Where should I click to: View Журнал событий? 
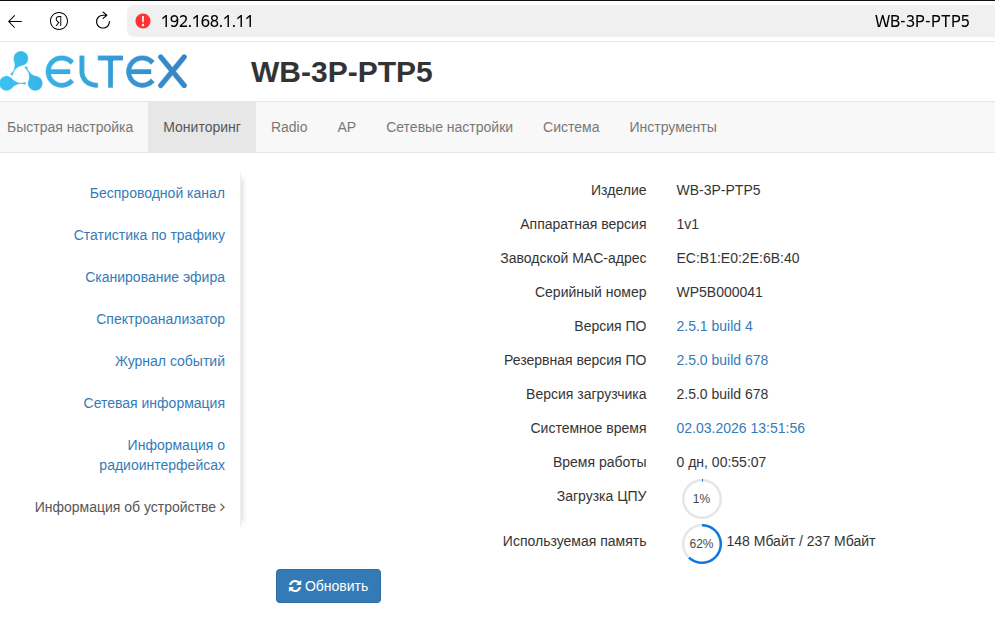[x=170, y=361]
